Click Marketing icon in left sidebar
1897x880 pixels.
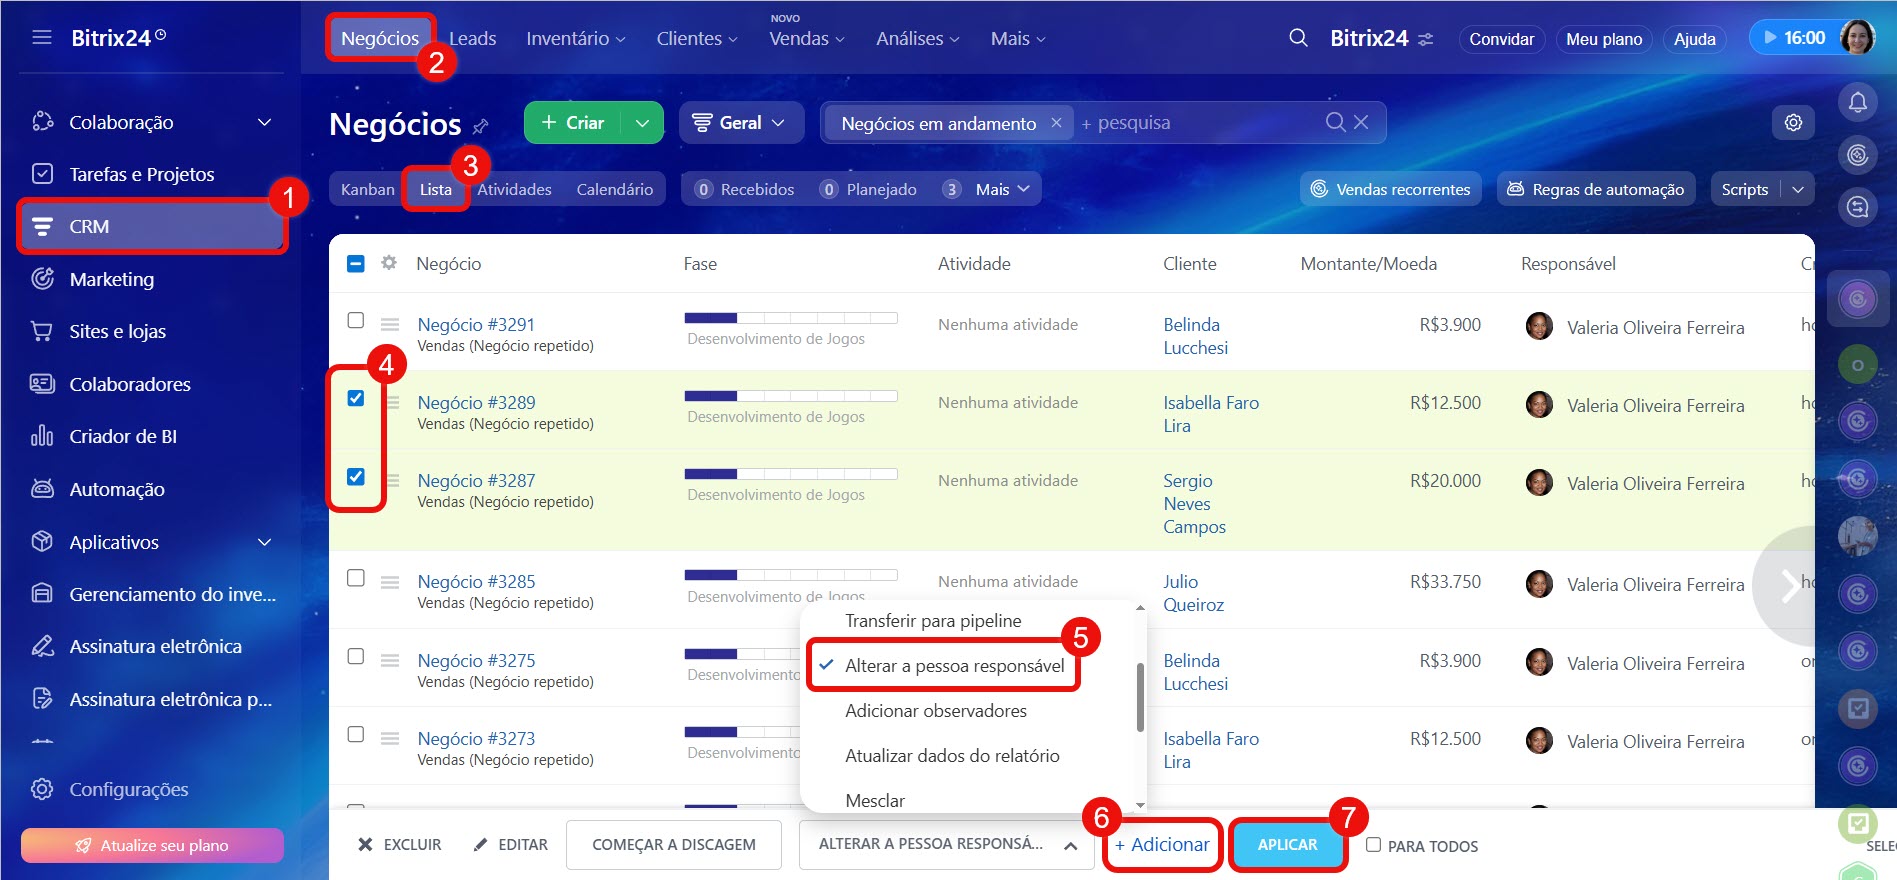point(42,279)
